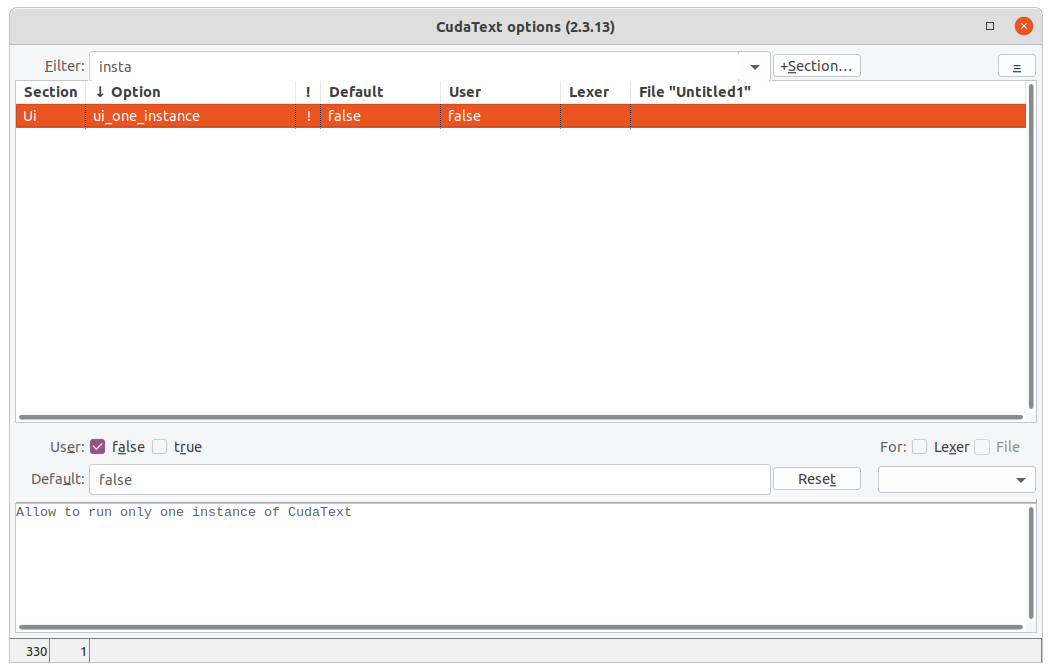Screen dimensions: 1052x672
Task: Click the '!' column header
Action: coord(308,92)
